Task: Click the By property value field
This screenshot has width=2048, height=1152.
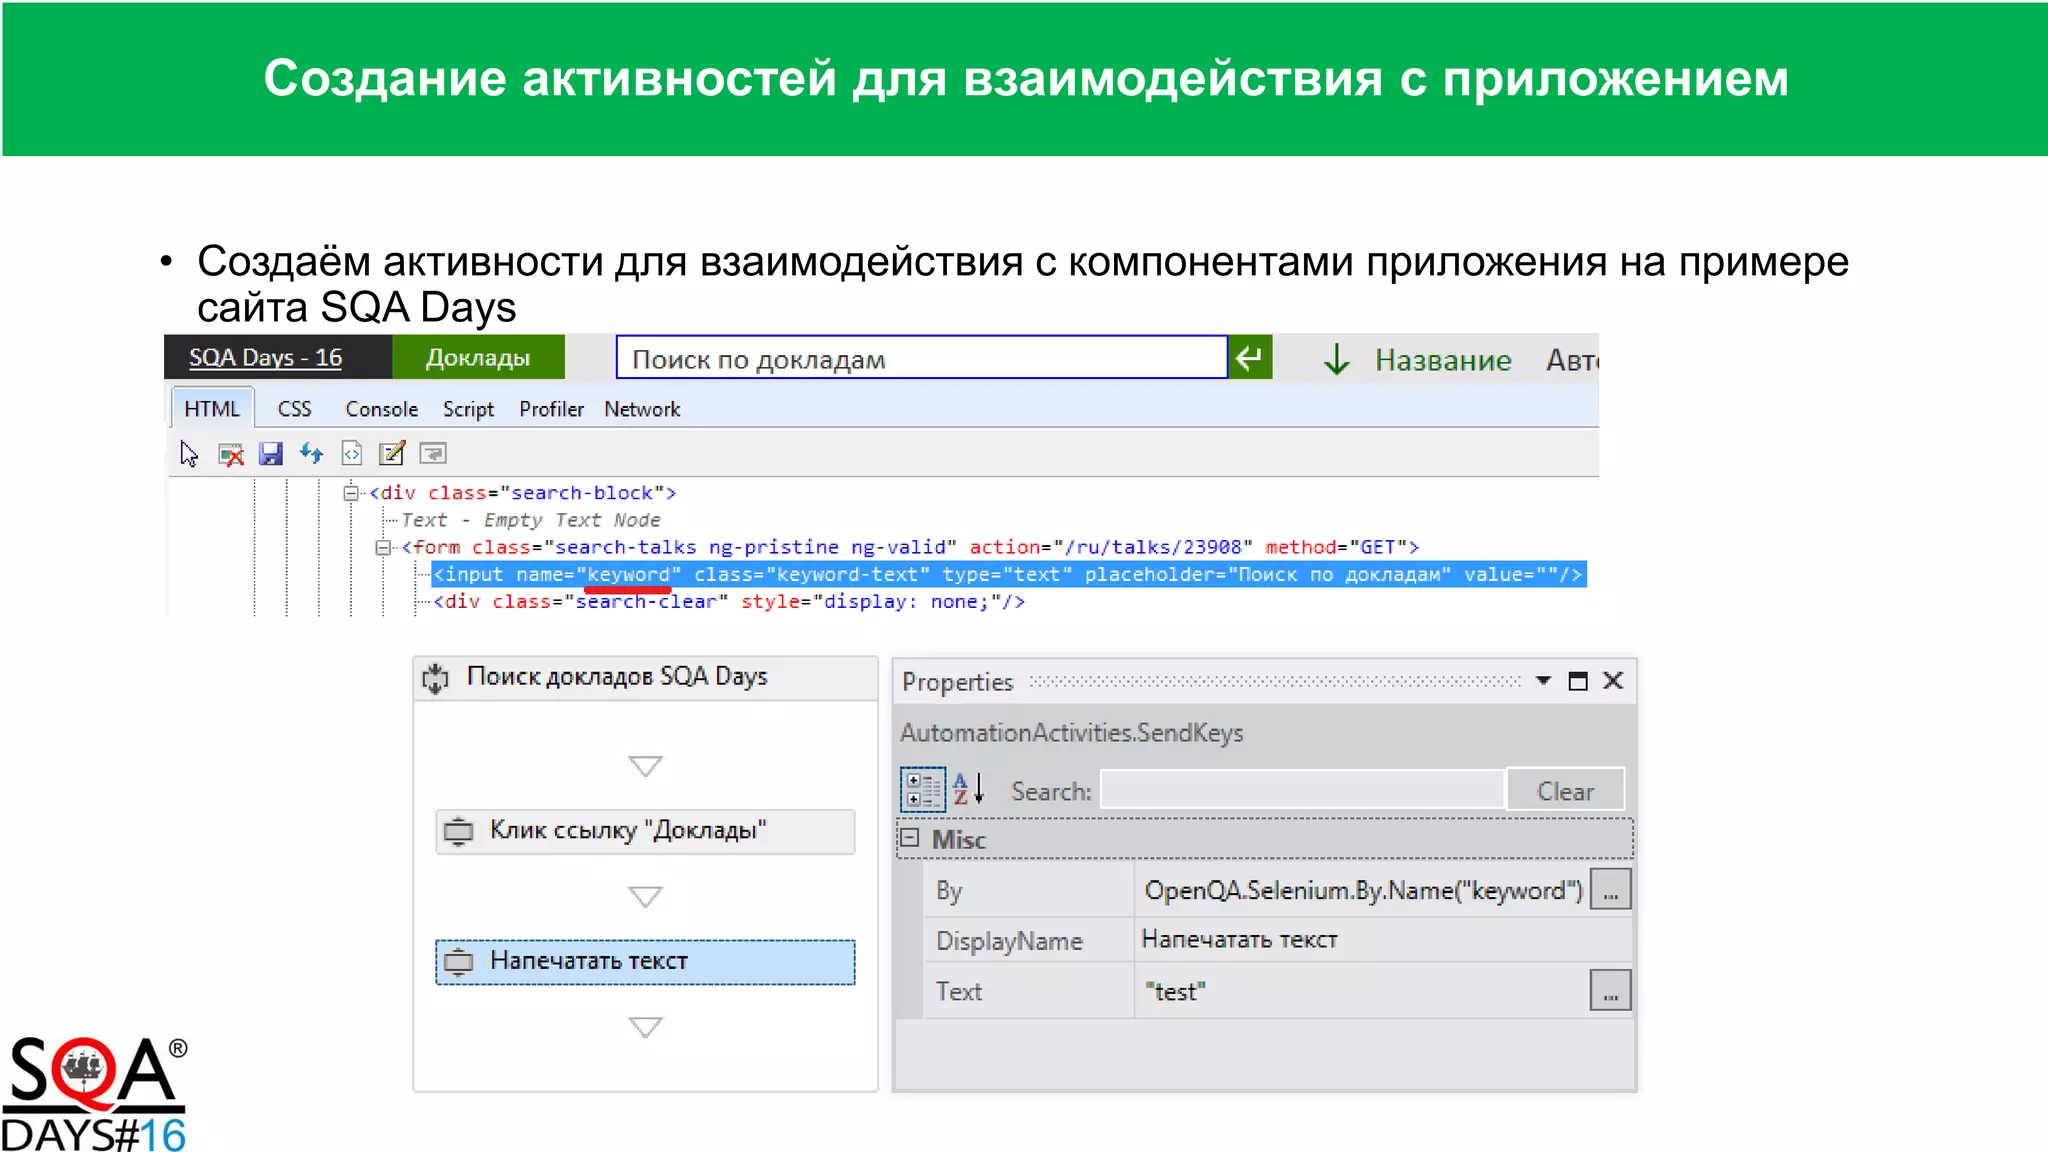Action: [1362, 890]
